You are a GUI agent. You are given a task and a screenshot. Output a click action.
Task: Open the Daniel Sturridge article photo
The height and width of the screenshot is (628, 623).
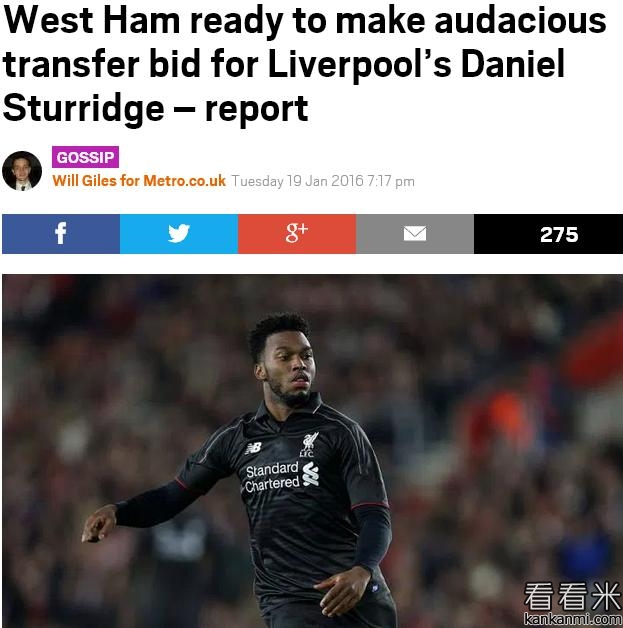tap(312, 451)
